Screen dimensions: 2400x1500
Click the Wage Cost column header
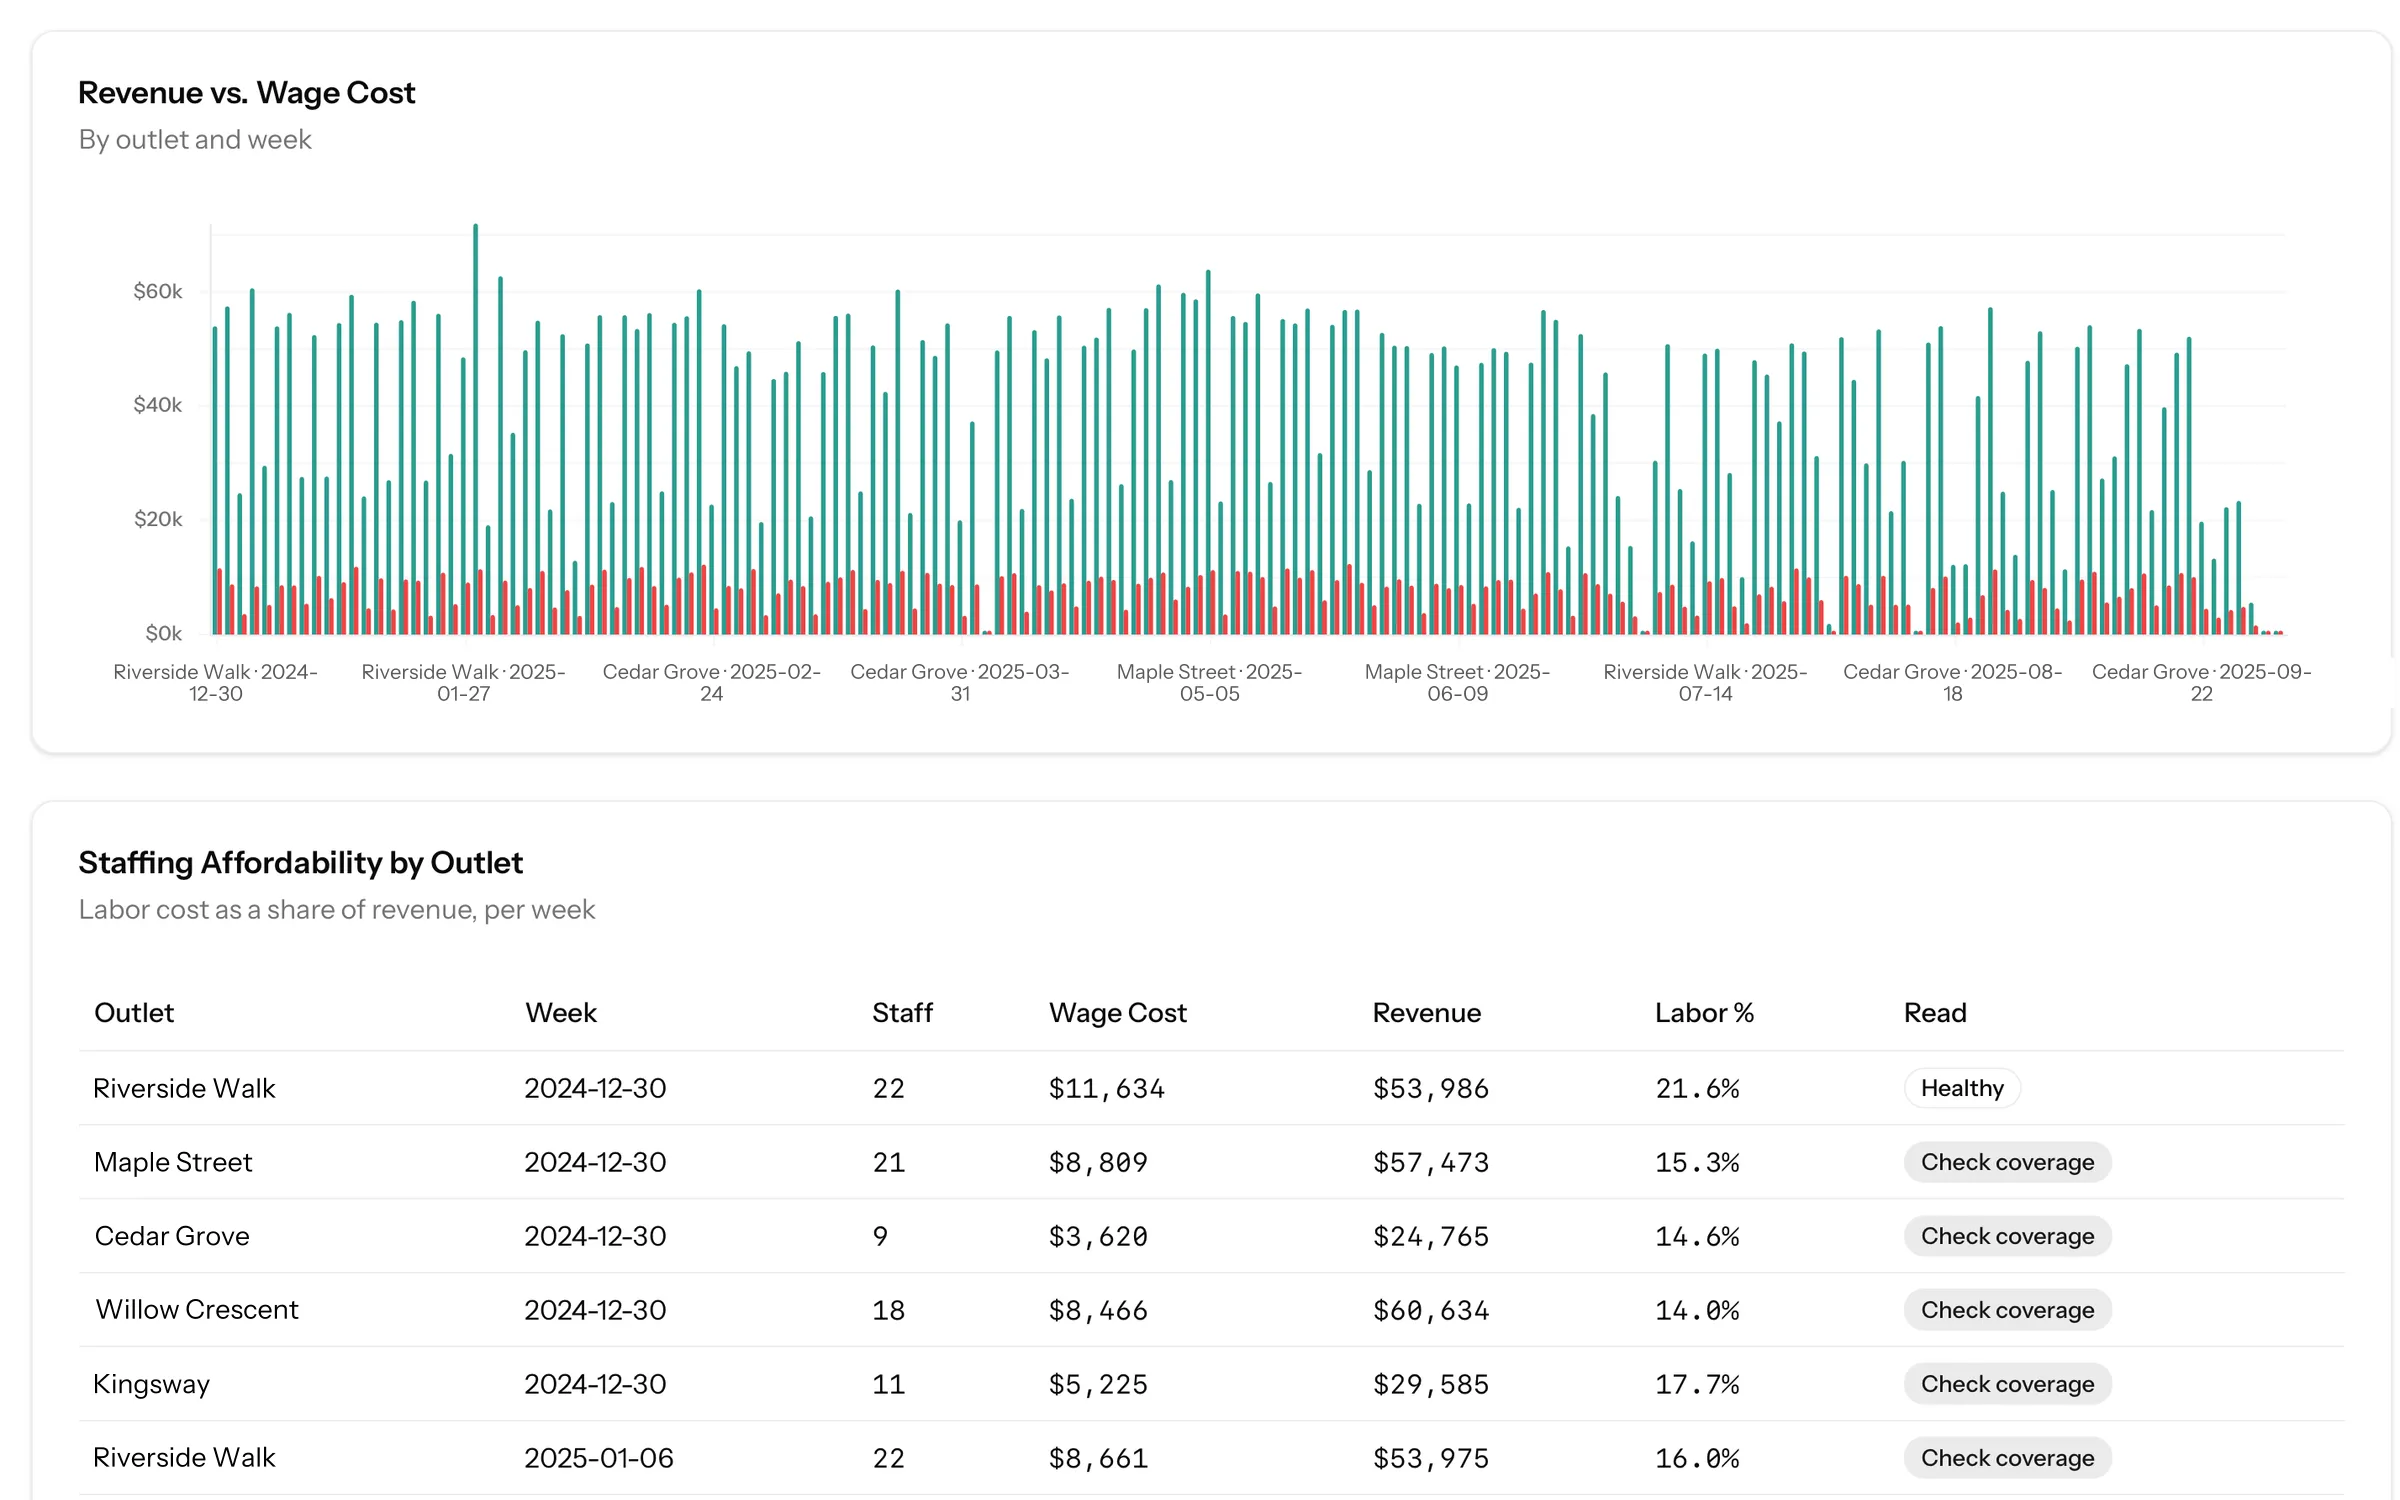tap(1118, 1012)
